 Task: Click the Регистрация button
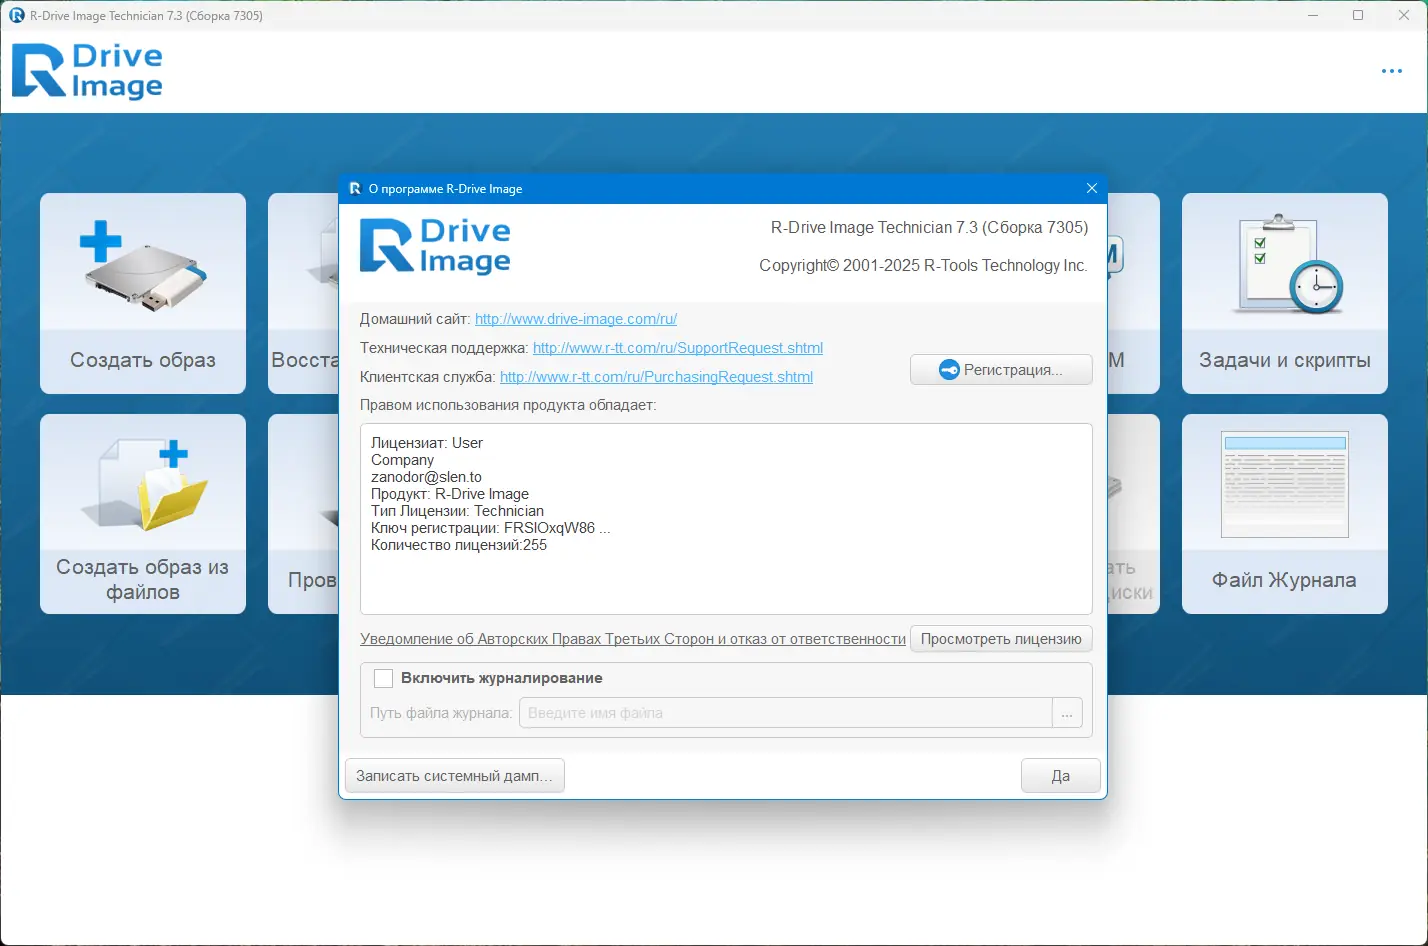pyautogui.click(x=1001, y=370)
